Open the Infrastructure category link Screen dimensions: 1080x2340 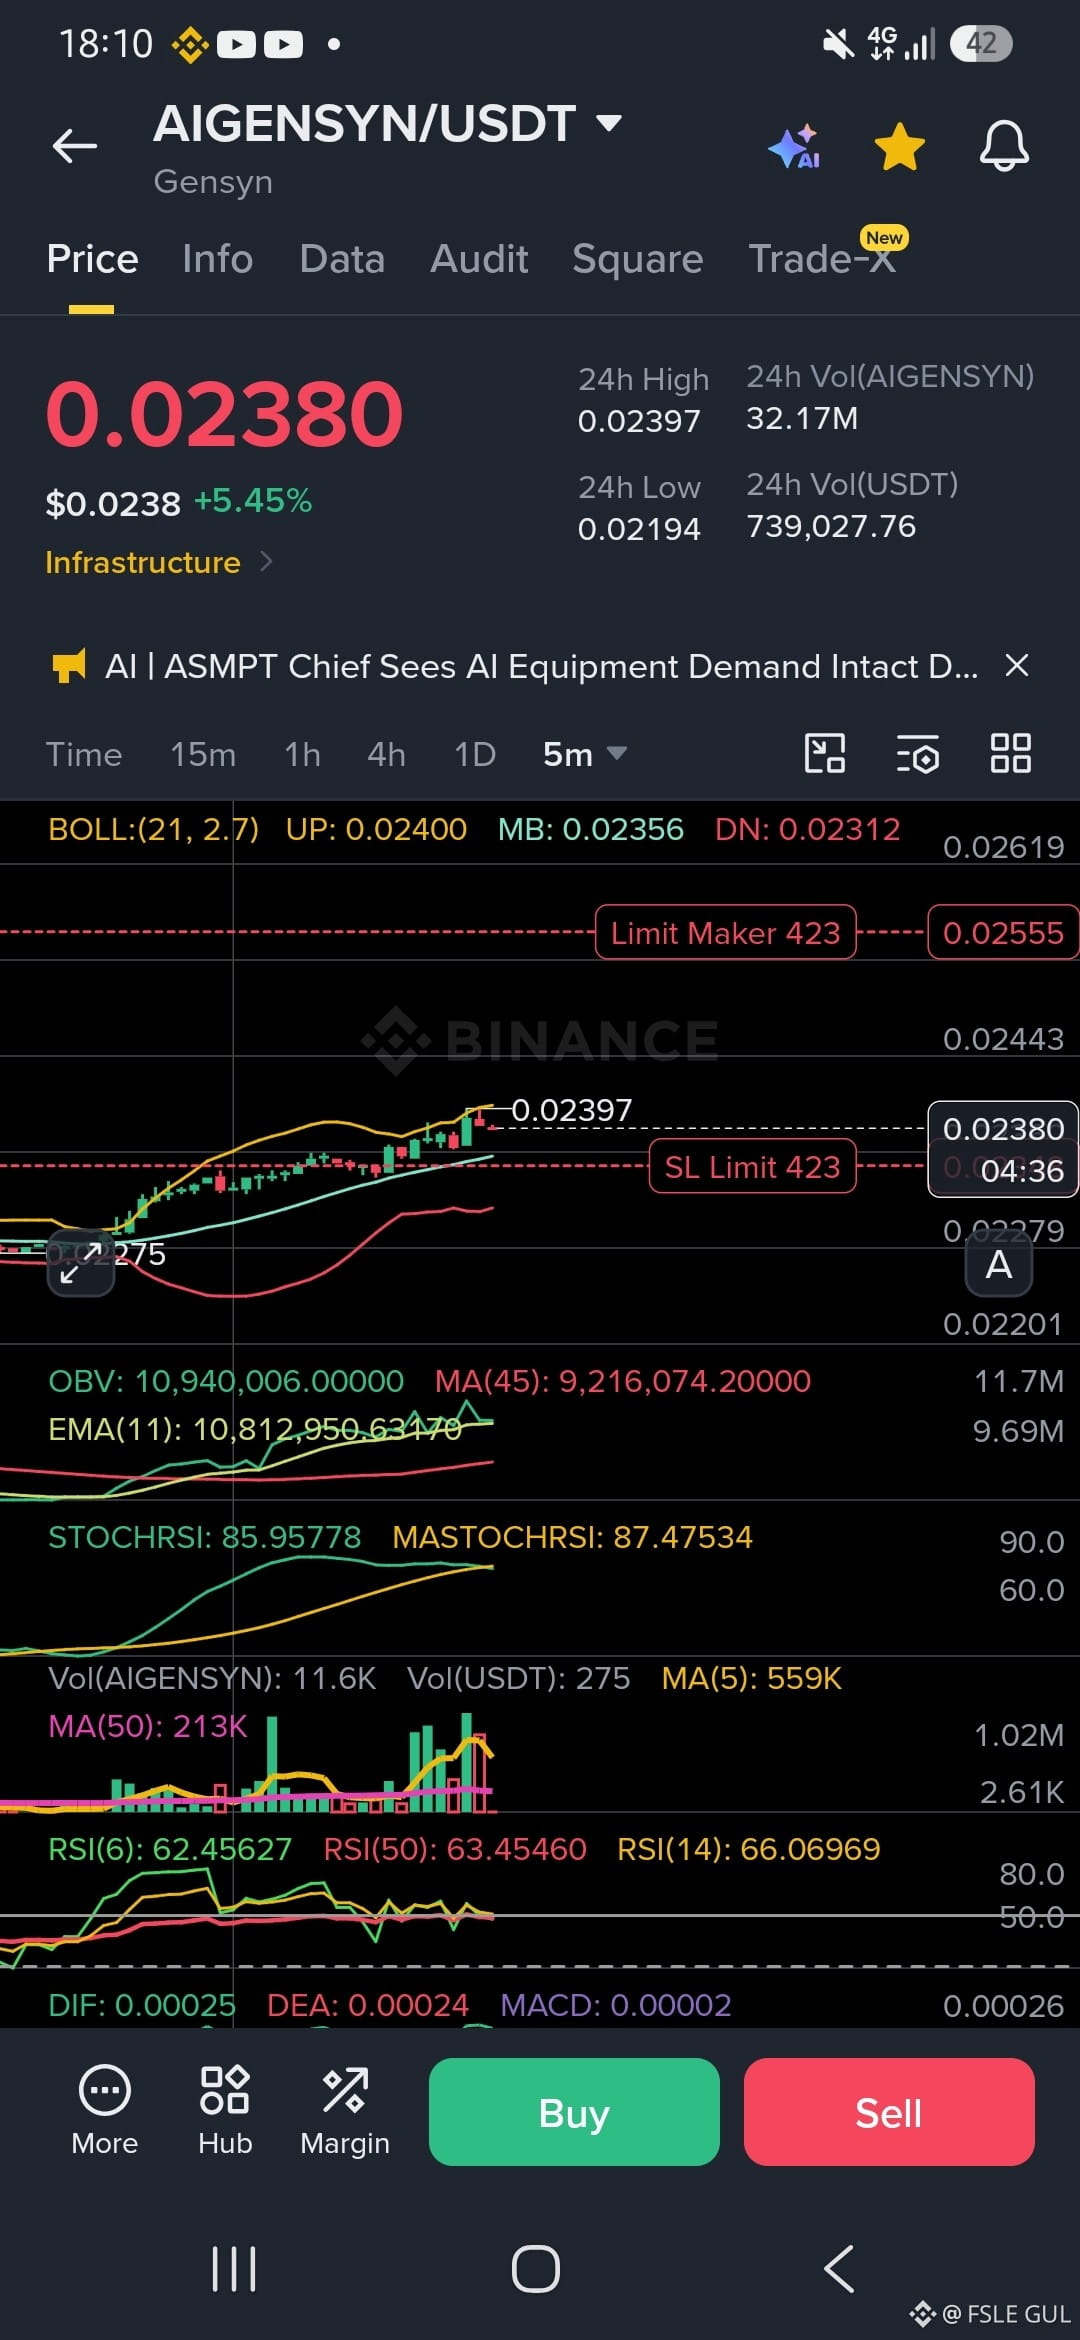pos(158,562)
